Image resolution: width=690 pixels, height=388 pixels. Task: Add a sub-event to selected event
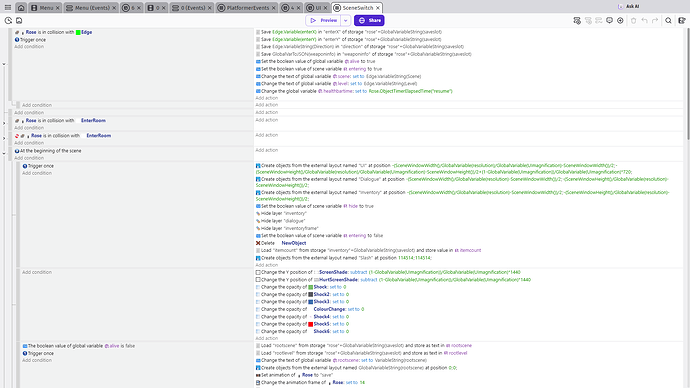[x=588, y=21]
